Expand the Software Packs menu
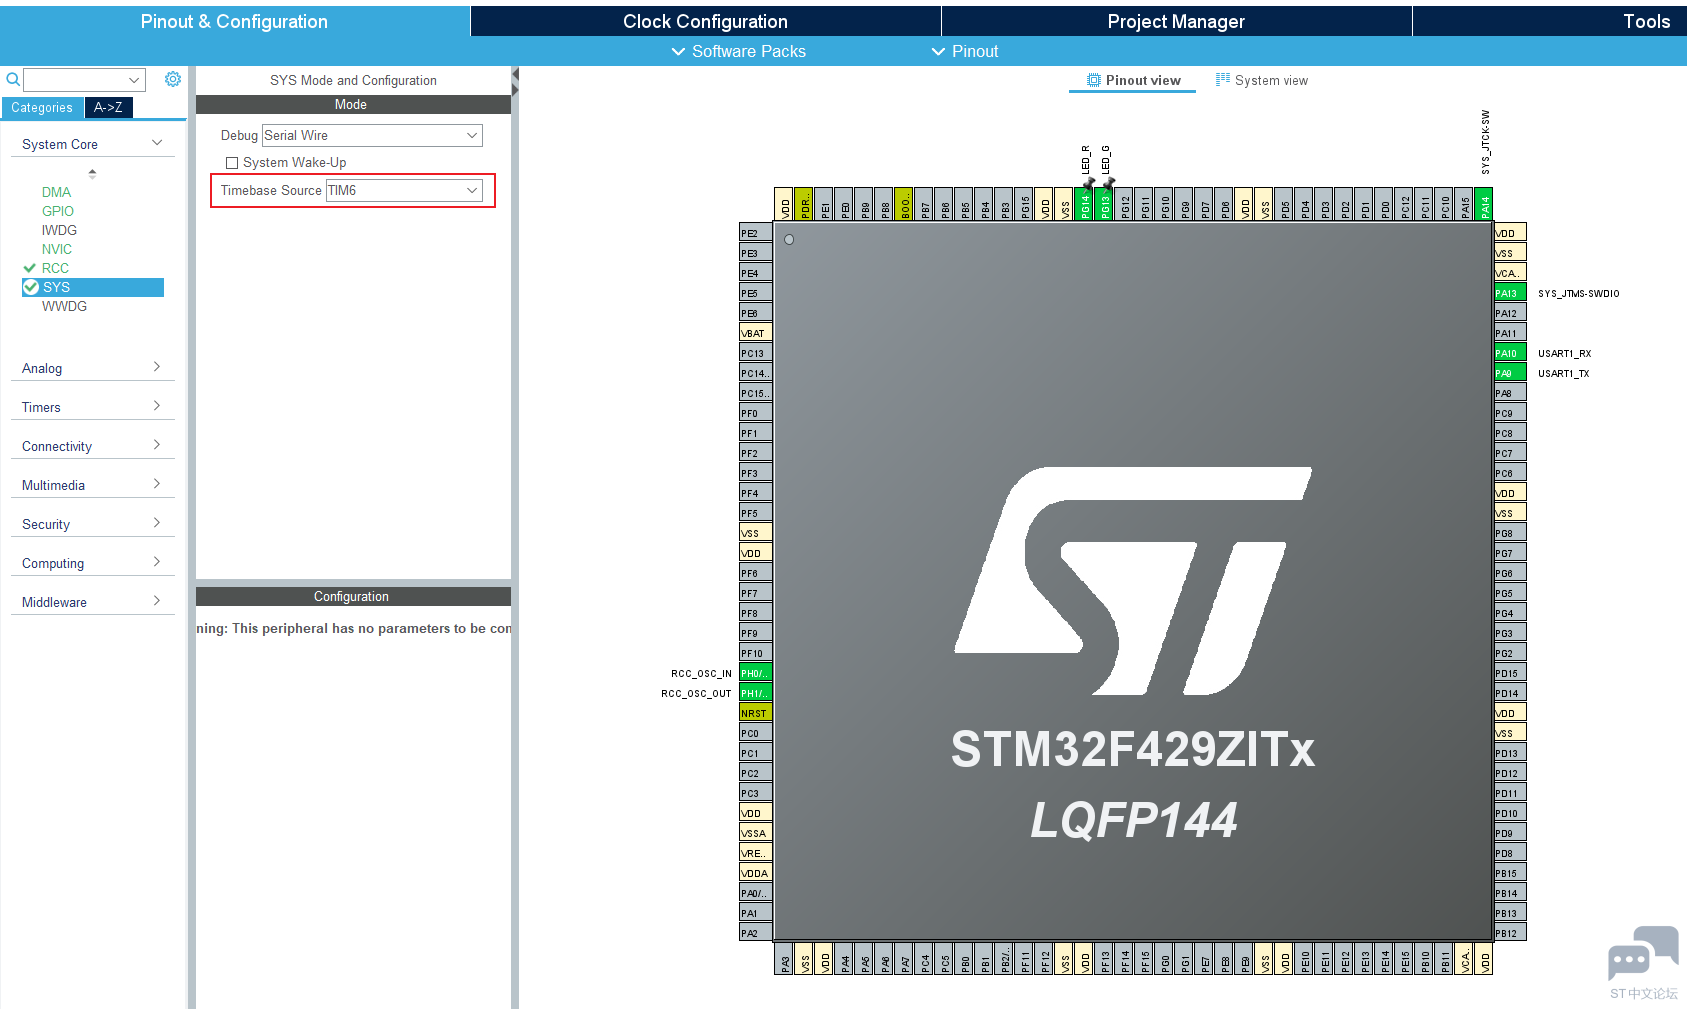1687x1009 pixels. pos(738,51)
